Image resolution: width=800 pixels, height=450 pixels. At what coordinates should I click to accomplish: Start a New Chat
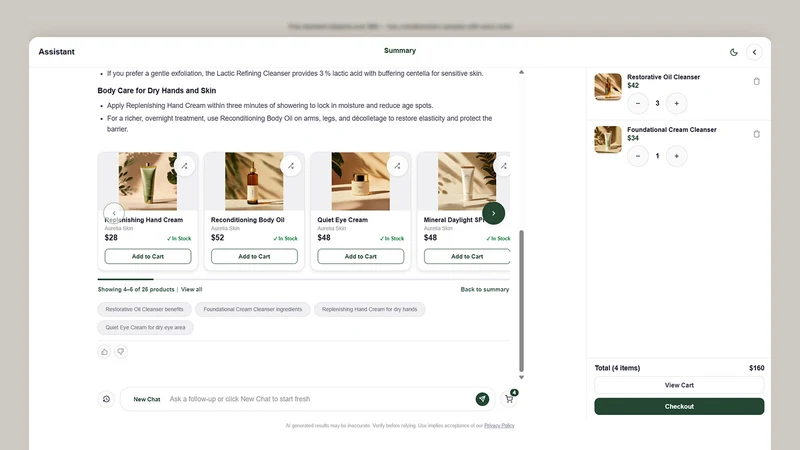pyautogui.click(x=147, y=399)
